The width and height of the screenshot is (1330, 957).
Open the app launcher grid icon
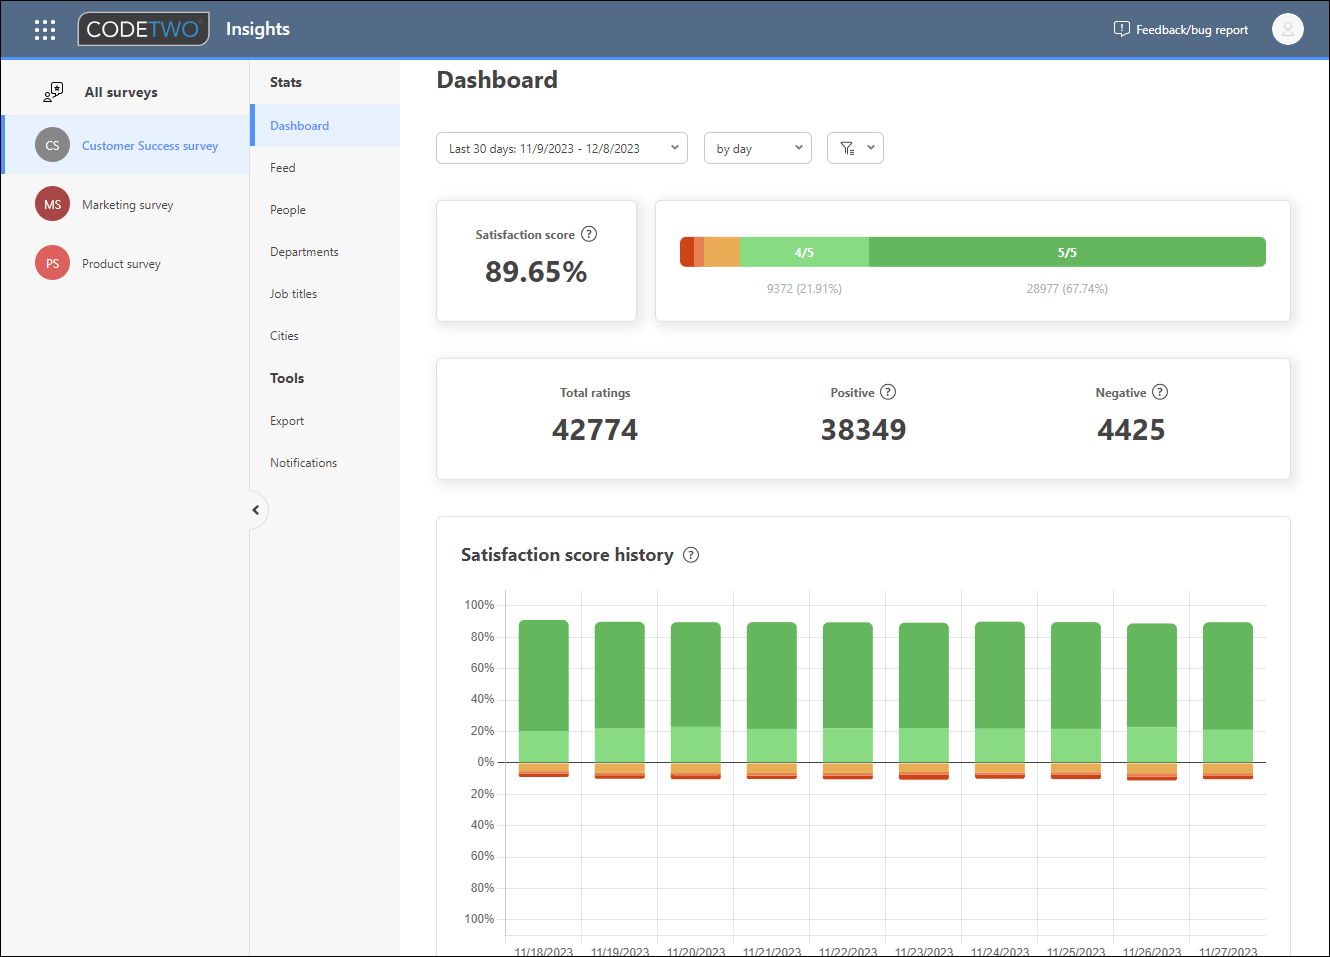click(x=44, y=29)
